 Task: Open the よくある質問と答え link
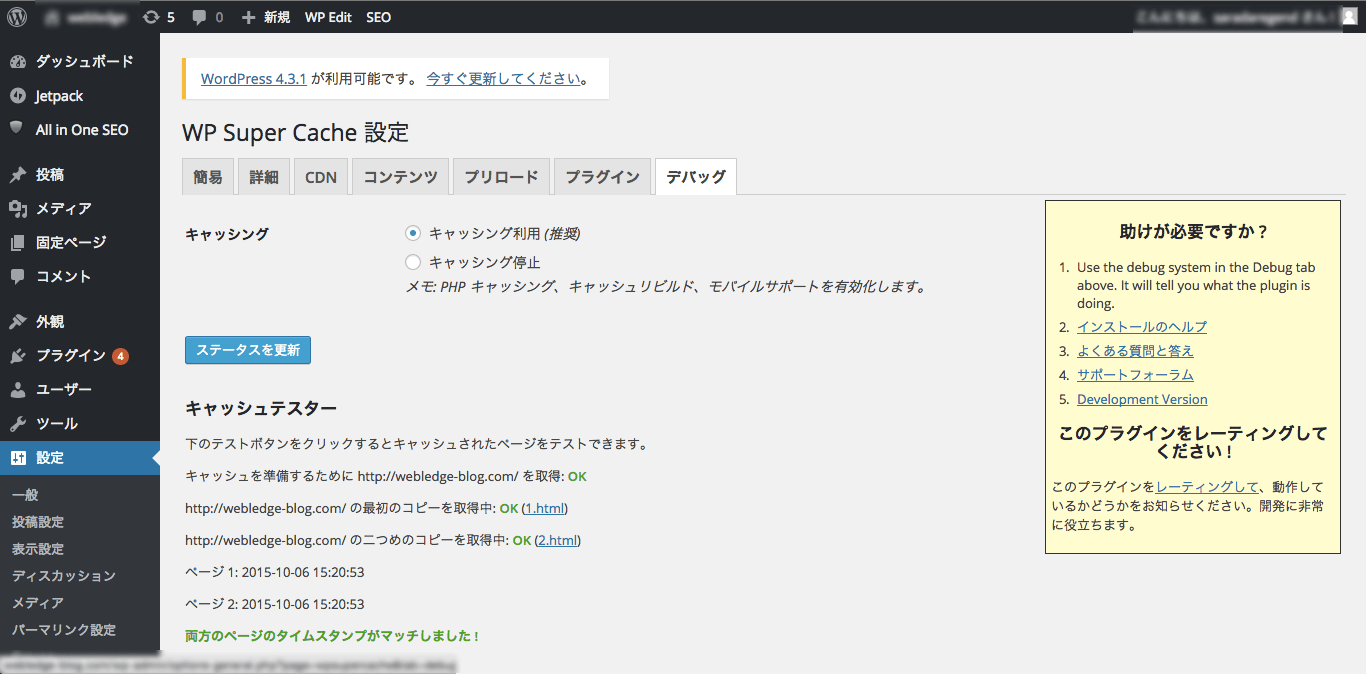1135,351
